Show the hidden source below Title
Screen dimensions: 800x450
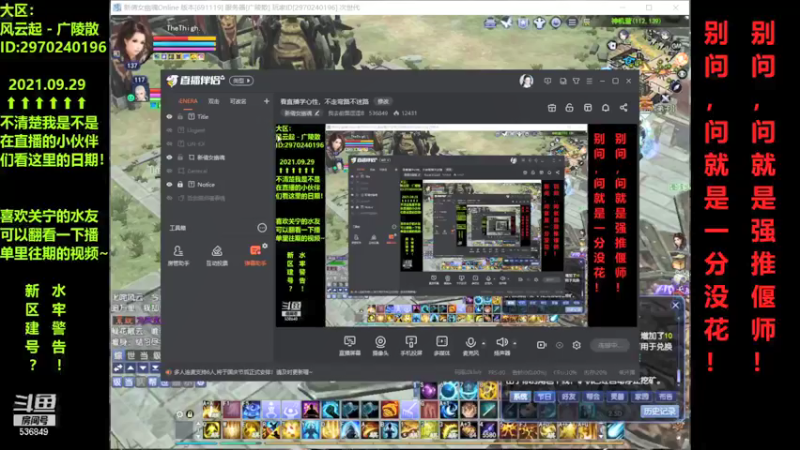coord(169,130)
